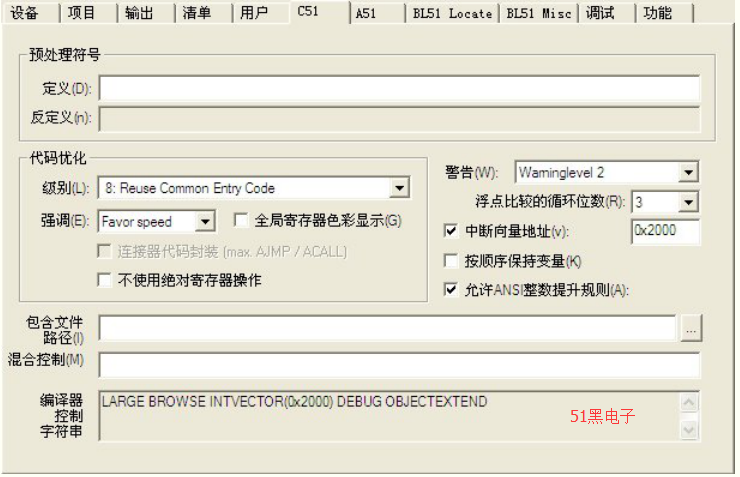Click the 混合控制 input field
The width and height of the screenshot is (740, 477).
pyautogui.click(x=399, y=364)
